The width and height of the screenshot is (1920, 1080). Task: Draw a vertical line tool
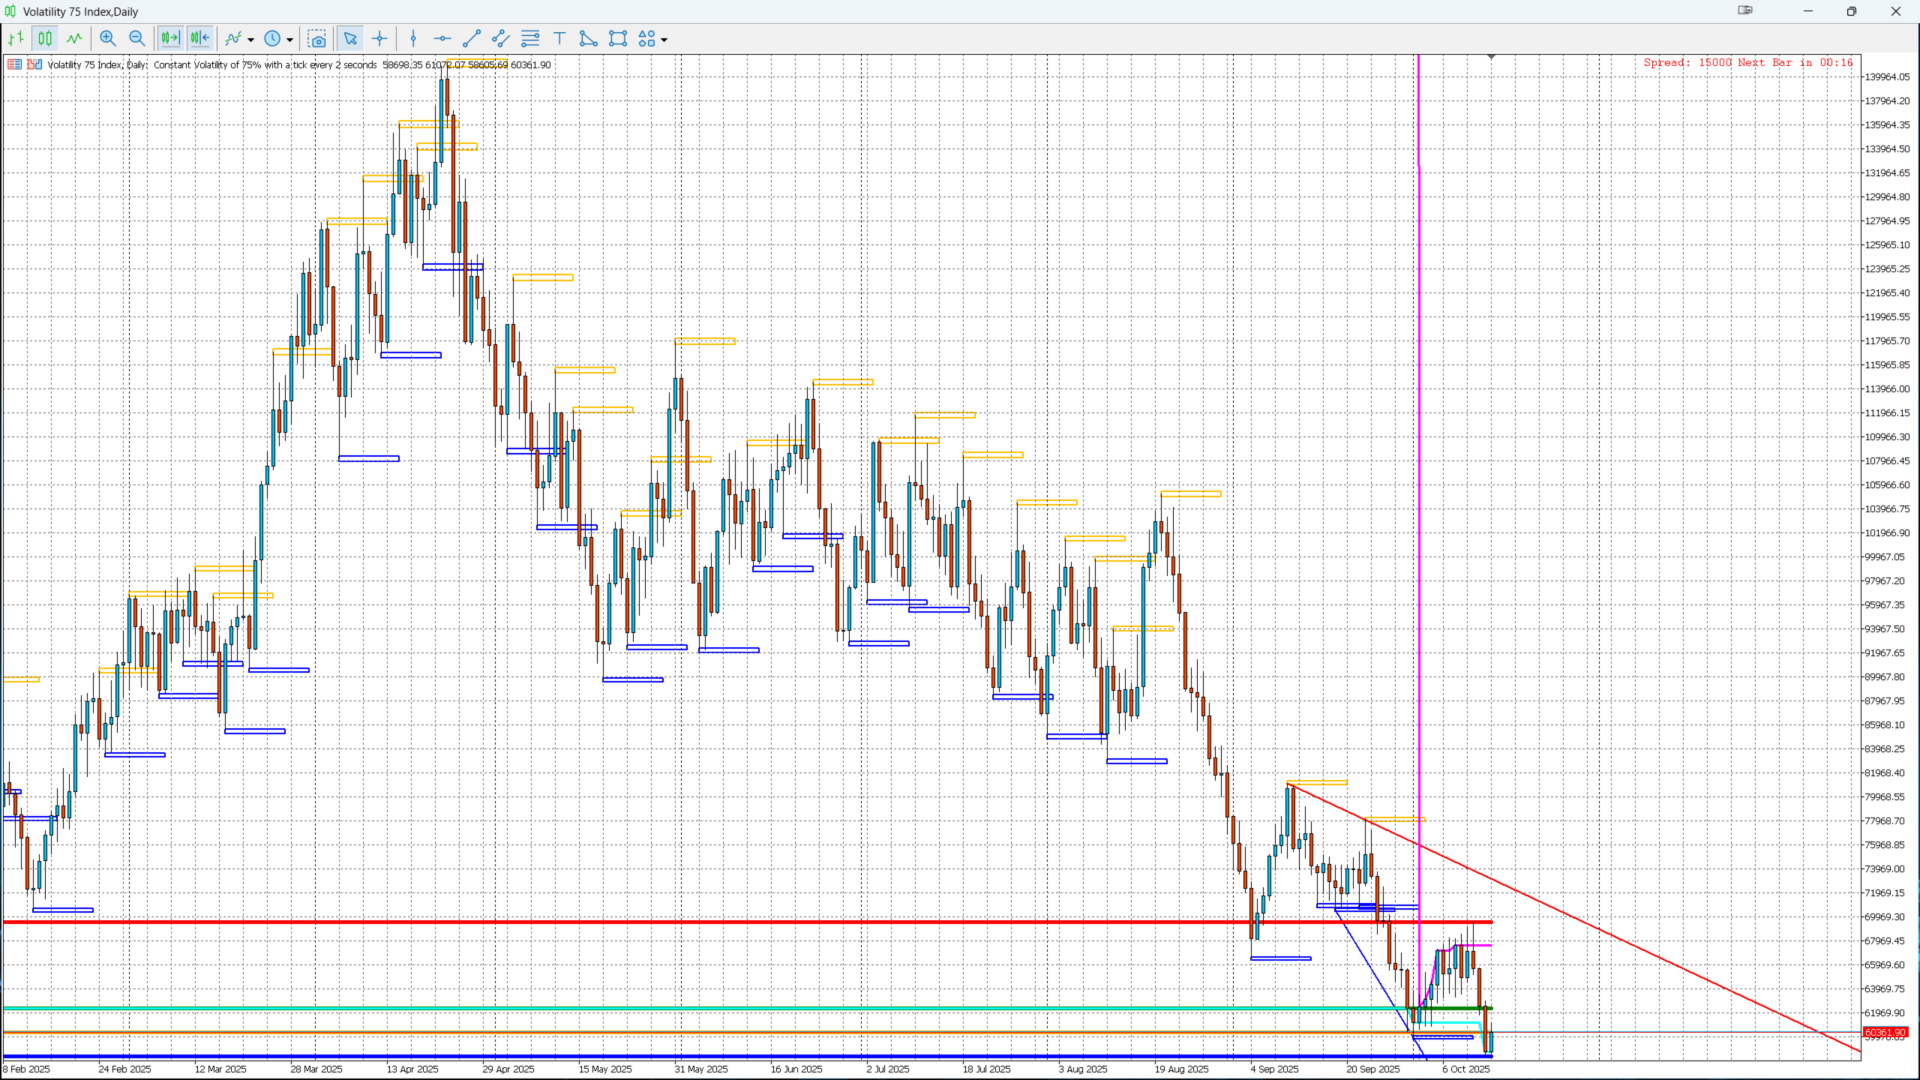click(x=413, y=39)
